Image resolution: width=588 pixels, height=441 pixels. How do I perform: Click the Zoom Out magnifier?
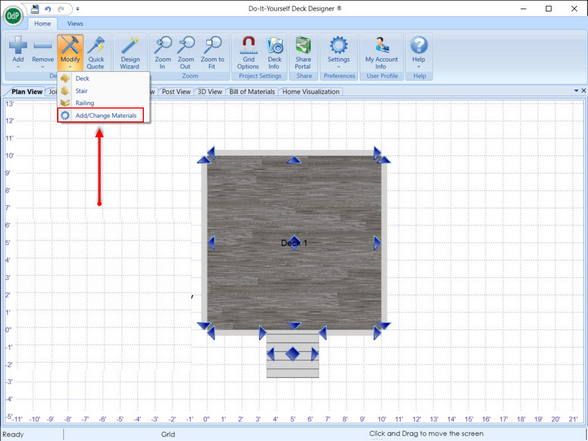tap(186, 53)
